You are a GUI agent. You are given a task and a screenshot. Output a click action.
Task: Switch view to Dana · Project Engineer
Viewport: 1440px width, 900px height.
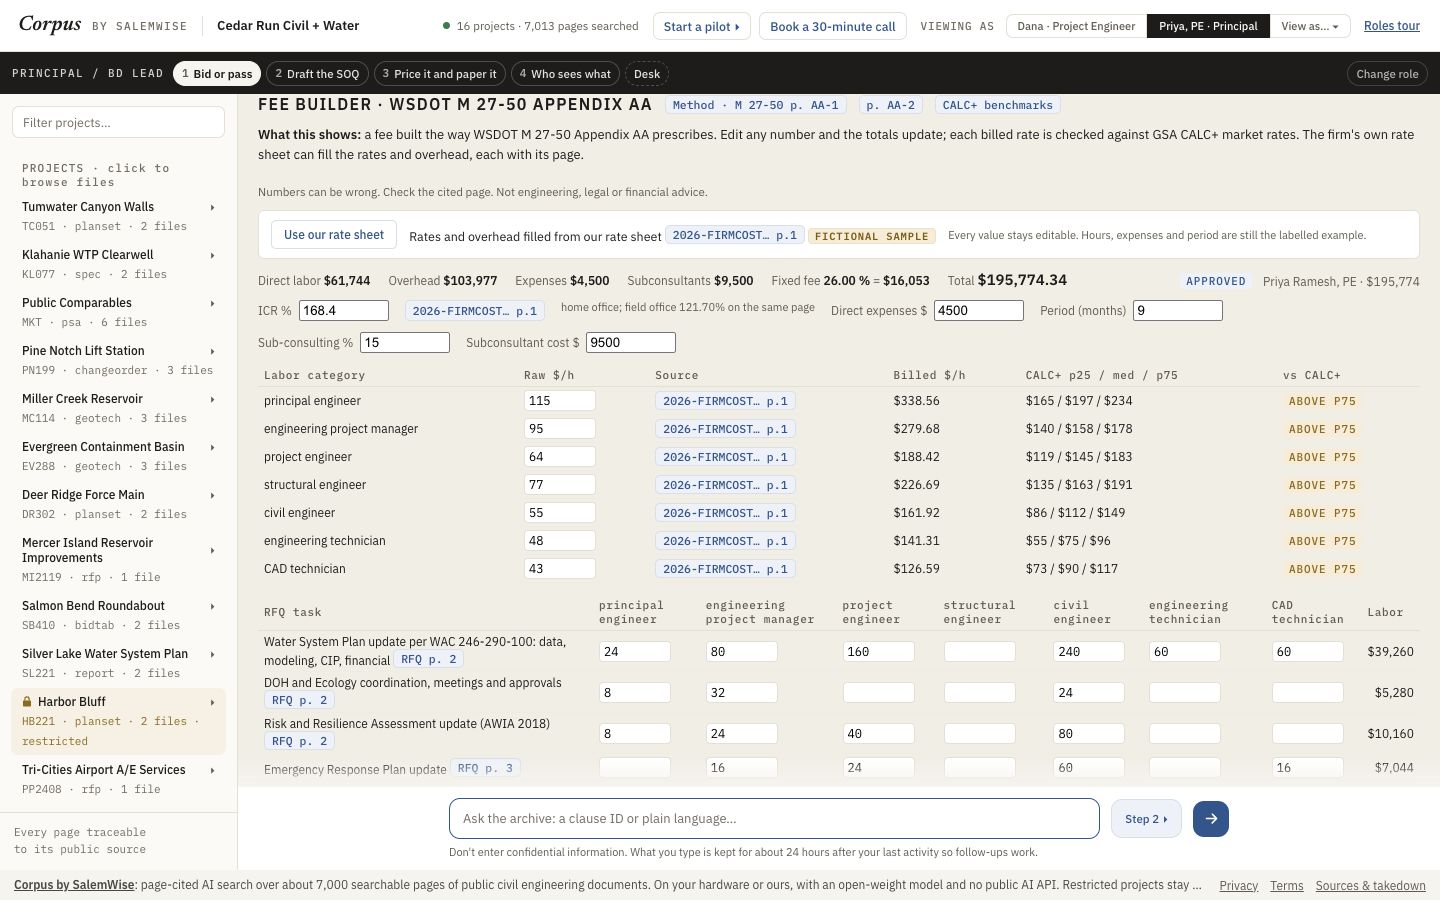1076,26
